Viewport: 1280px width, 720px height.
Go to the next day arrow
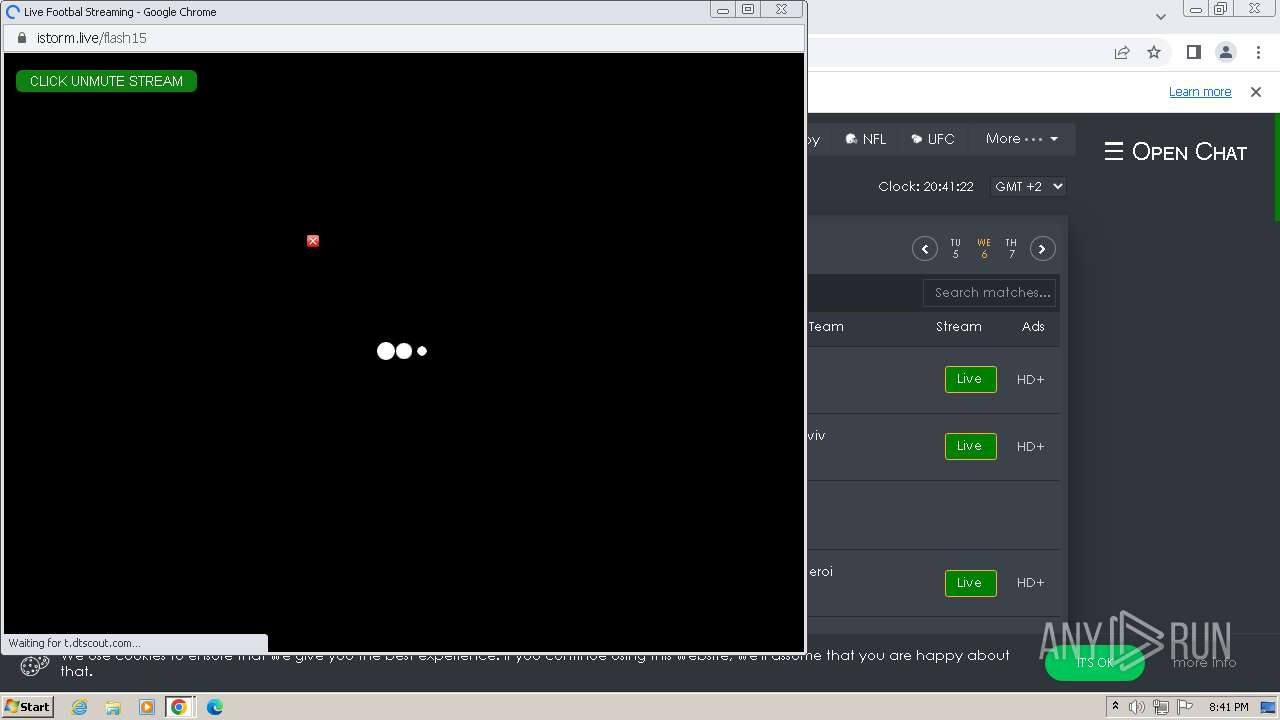pos(1043,249)
